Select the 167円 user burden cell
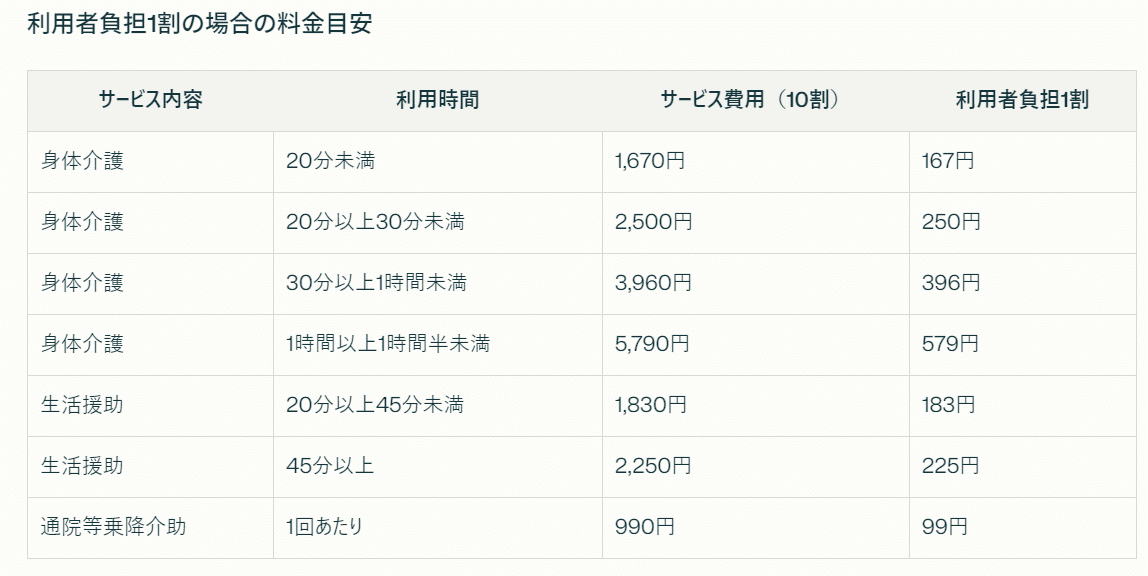 tap(1022, 162)
